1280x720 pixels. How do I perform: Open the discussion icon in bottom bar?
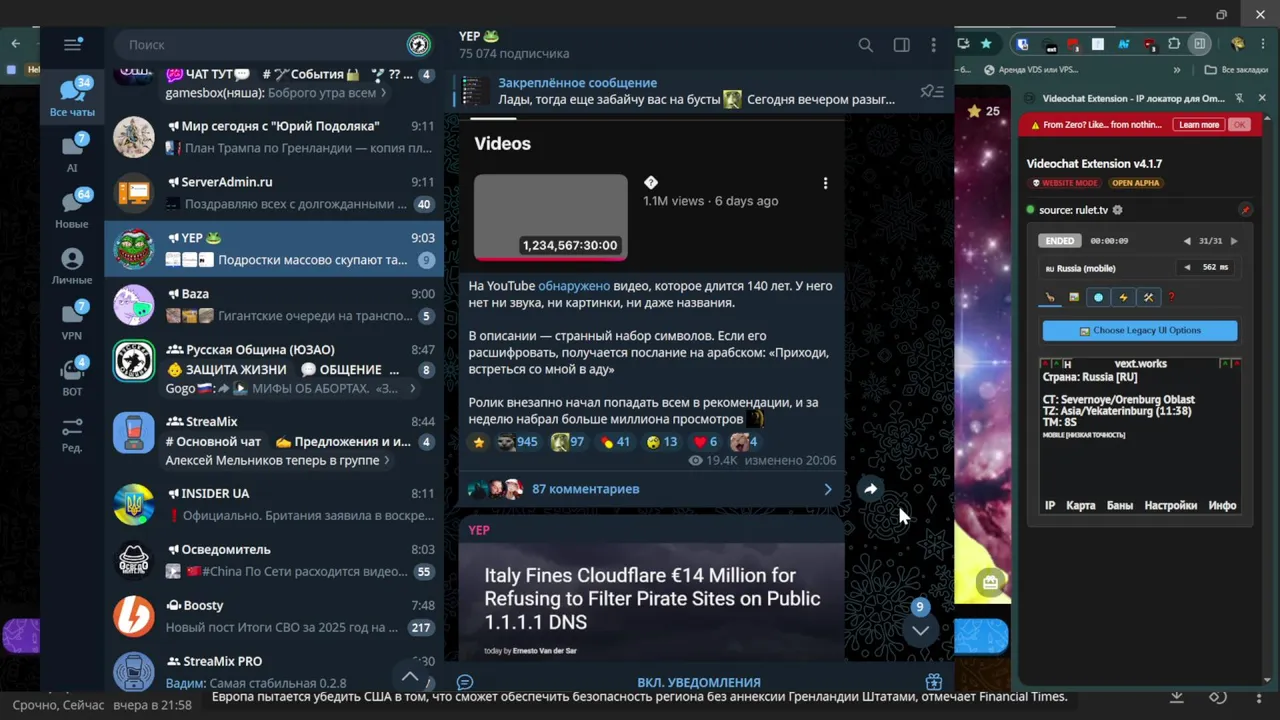click(465, 682)
